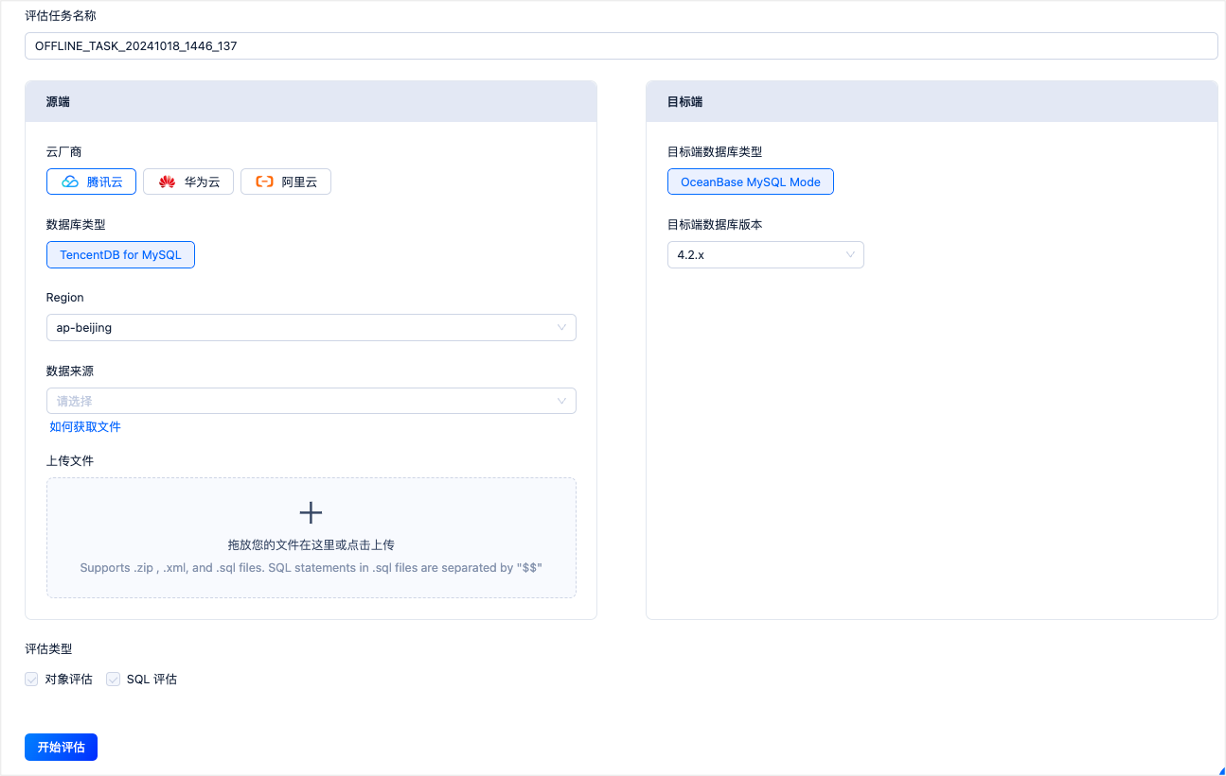Open target version dropdown 4.2.x
The height and width of the screenshot is (776, 1226).
(x=765, y=255)
